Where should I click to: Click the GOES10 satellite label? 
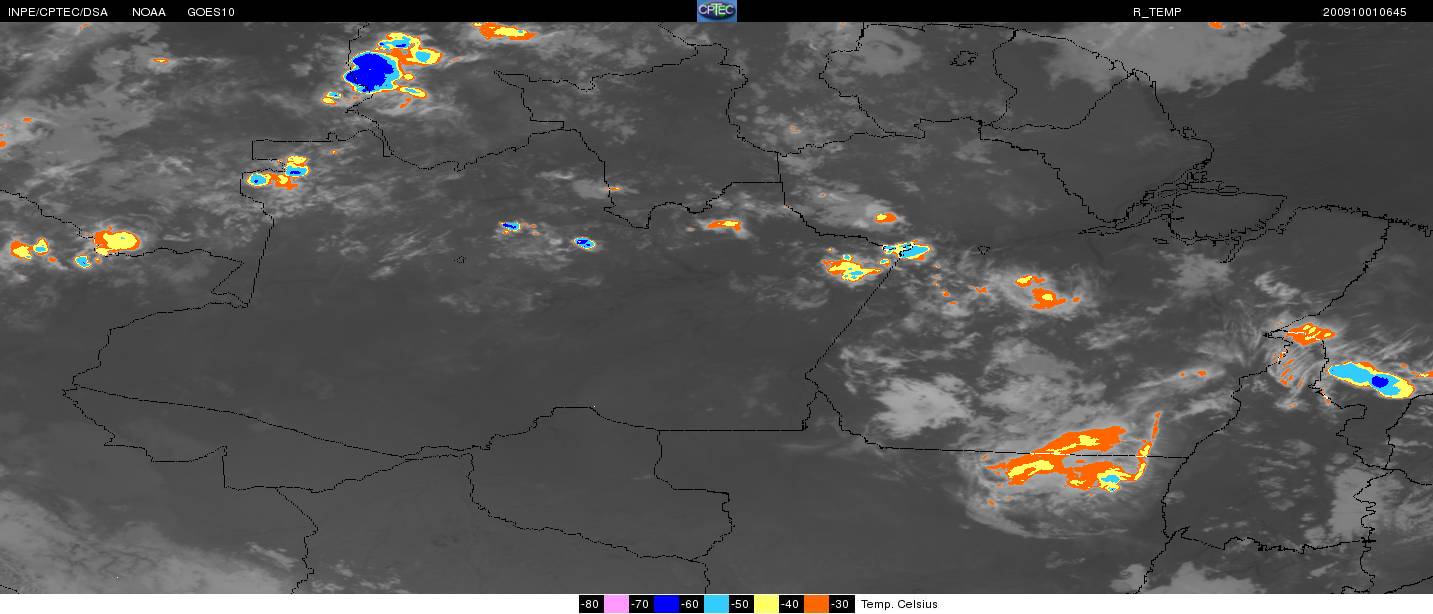[x=212, y=12]
